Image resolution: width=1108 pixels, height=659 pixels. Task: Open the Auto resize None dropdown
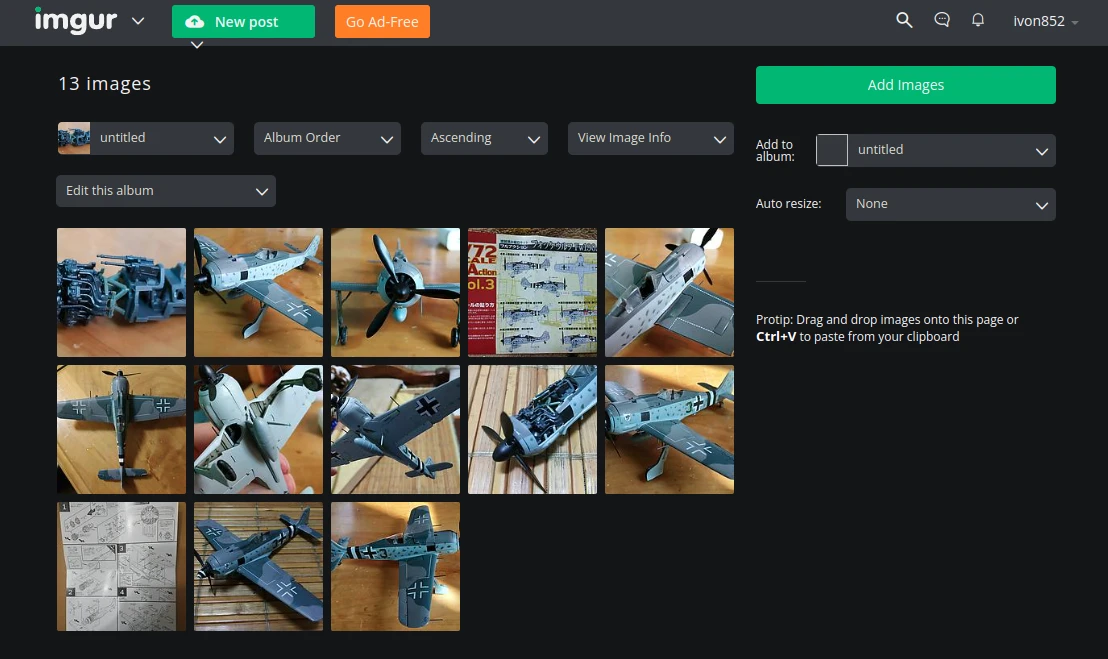click(x=950, y=204)
